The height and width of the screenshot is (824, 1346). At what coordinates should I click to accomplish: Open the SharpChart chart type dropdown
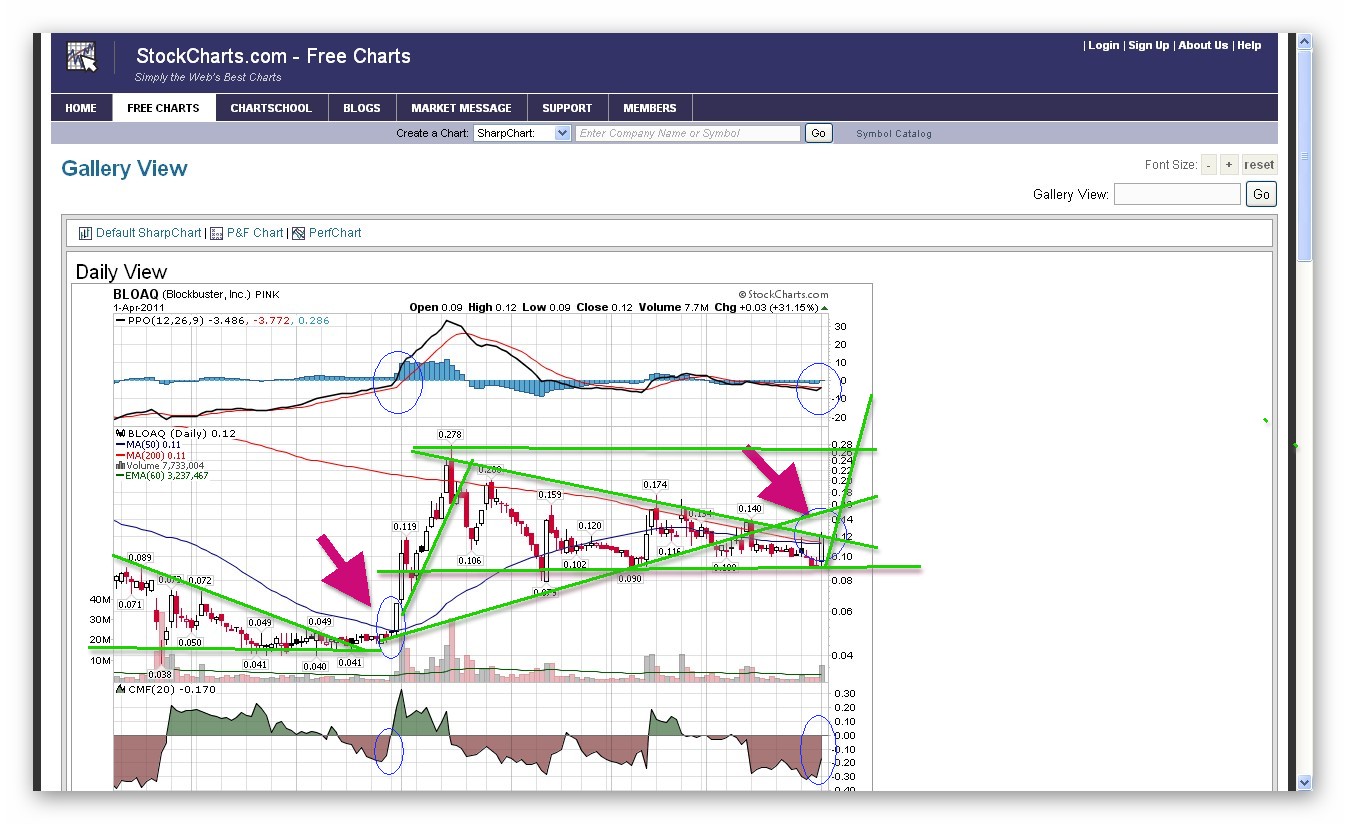click(x=522, y=133)
